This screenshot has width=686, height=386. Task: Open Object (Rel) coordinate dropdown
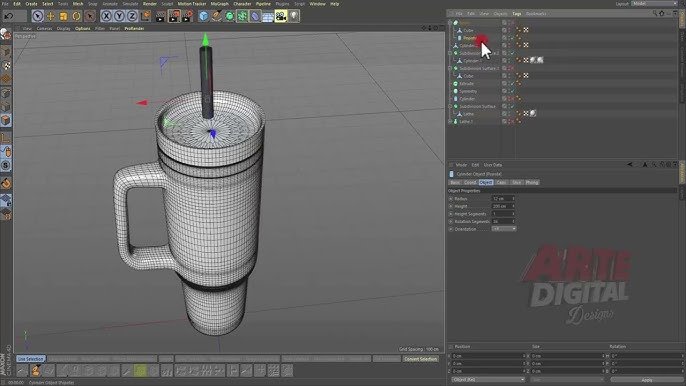488,379
